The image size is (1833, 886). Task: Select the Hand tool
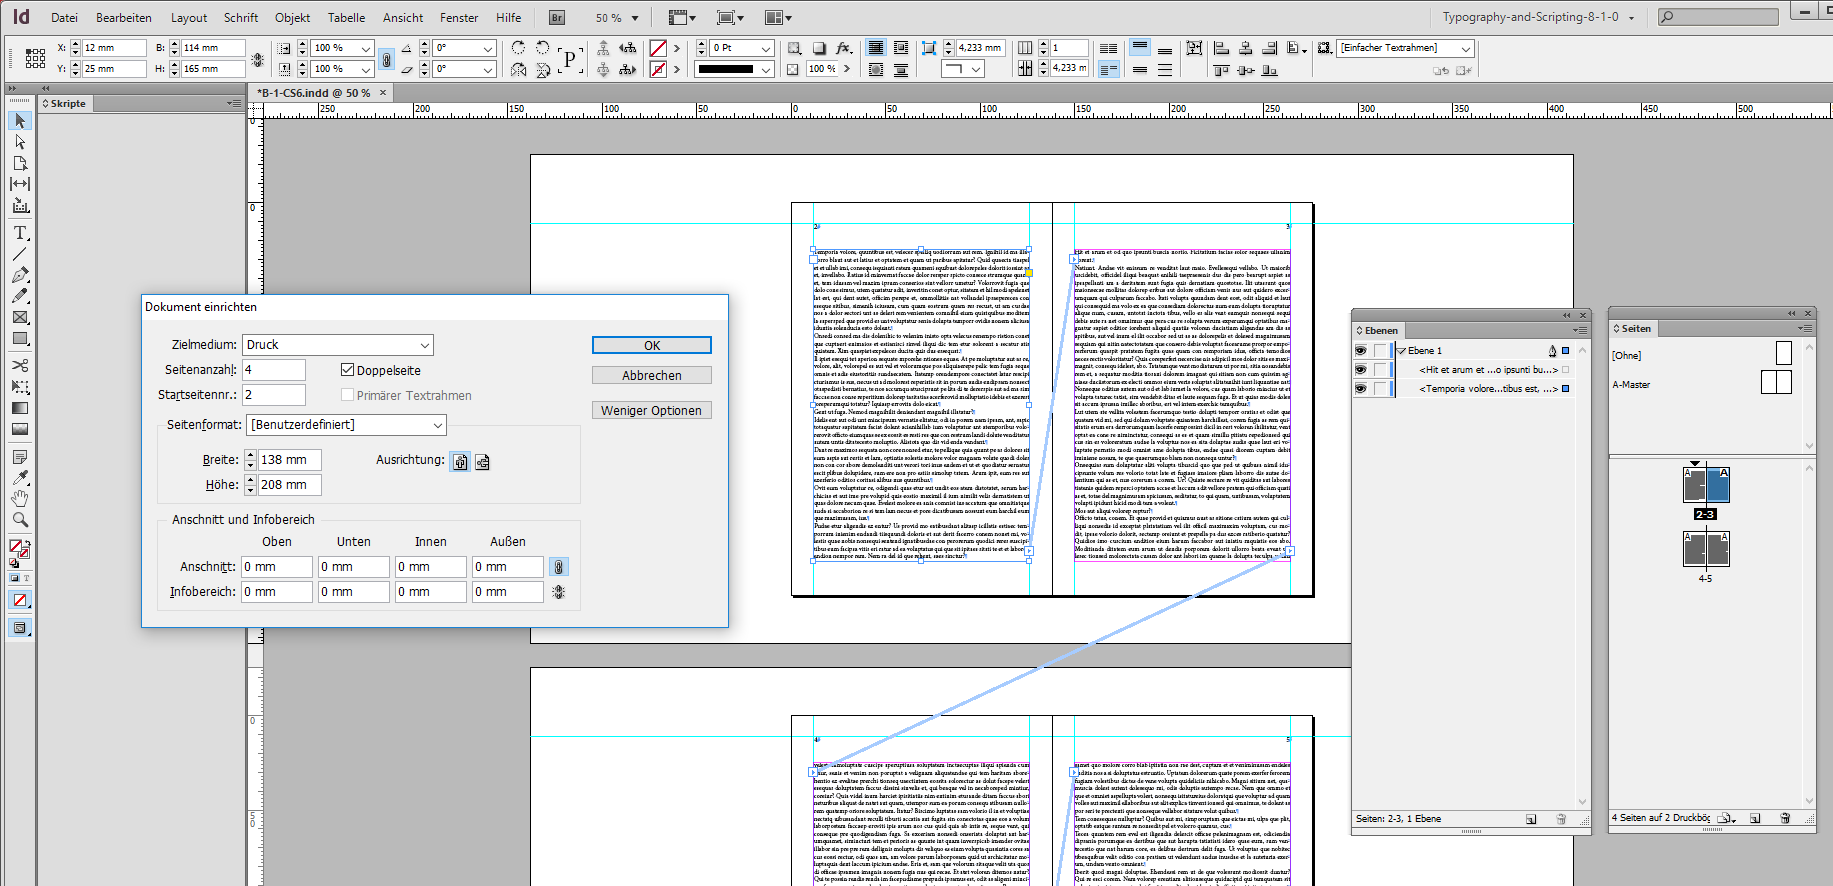(20, 499)
